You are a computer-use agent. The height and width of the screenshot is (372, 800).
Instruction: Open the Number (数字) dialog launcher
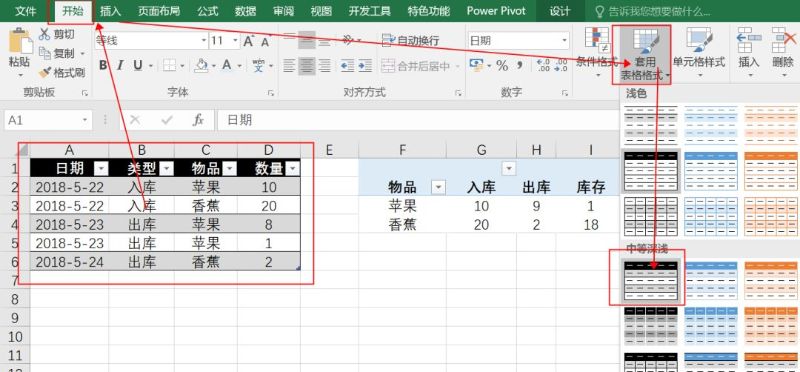pyautogui.click(x=565, y=93)
